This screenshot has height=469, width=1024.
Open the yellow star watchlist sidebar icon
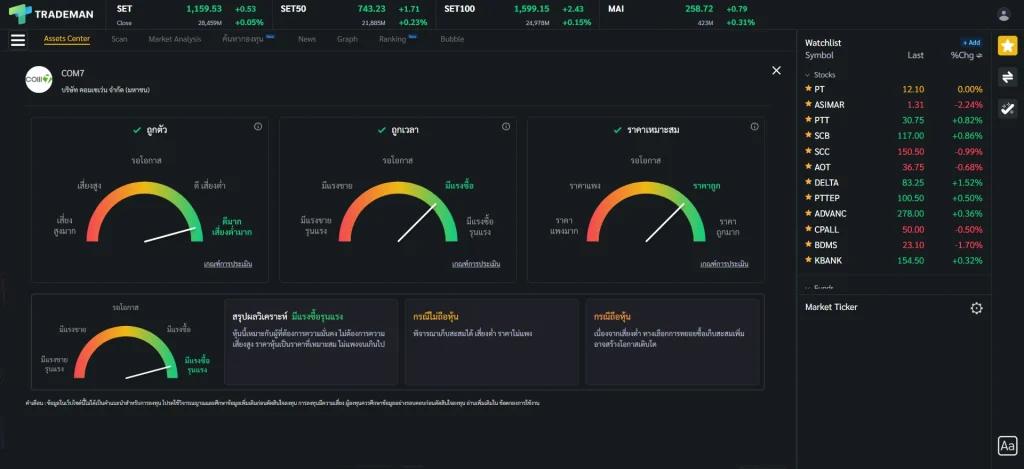(1007, 46)
